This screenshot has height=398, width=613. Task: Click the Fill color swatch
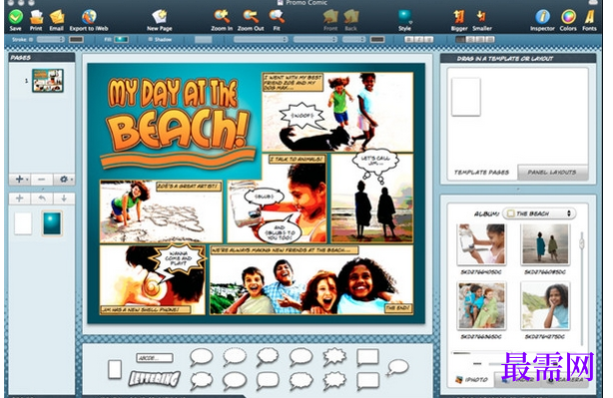pyautogui.click(x=122, y=39)
